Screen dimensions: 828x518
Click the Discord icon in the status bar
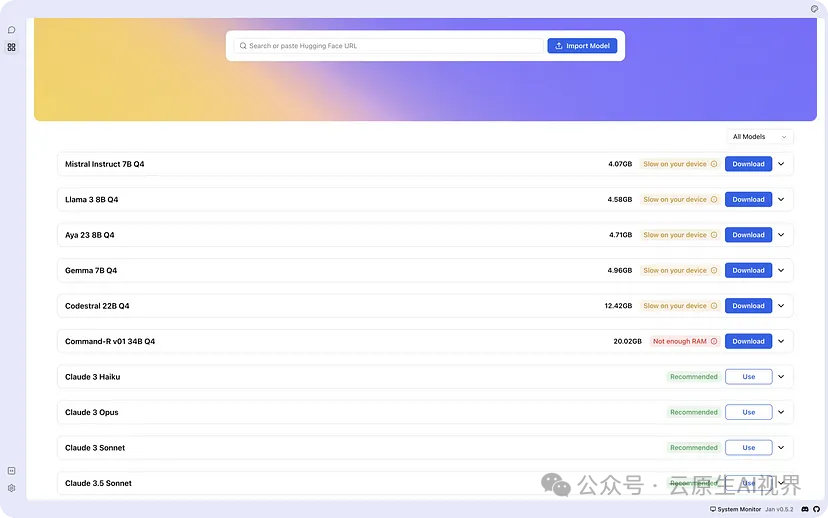(x=805, y=509)
